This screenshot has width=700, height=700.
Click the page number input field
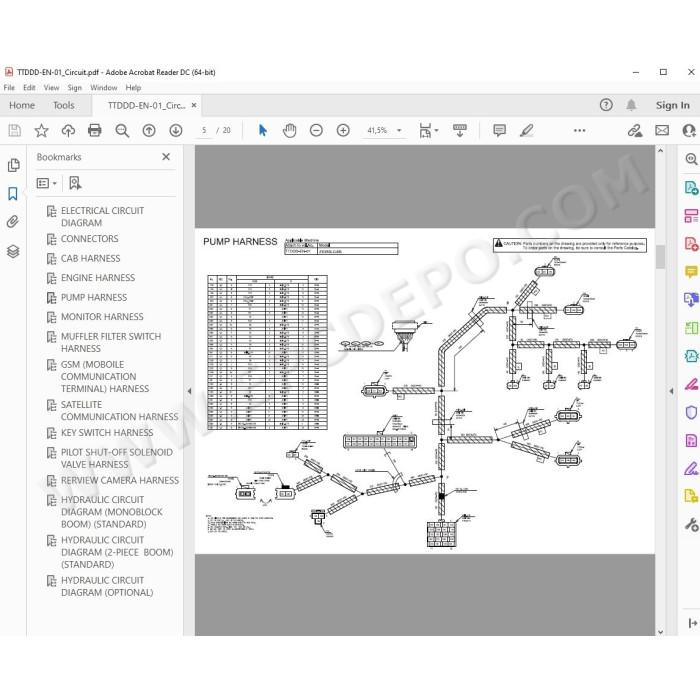coord(204,130)
